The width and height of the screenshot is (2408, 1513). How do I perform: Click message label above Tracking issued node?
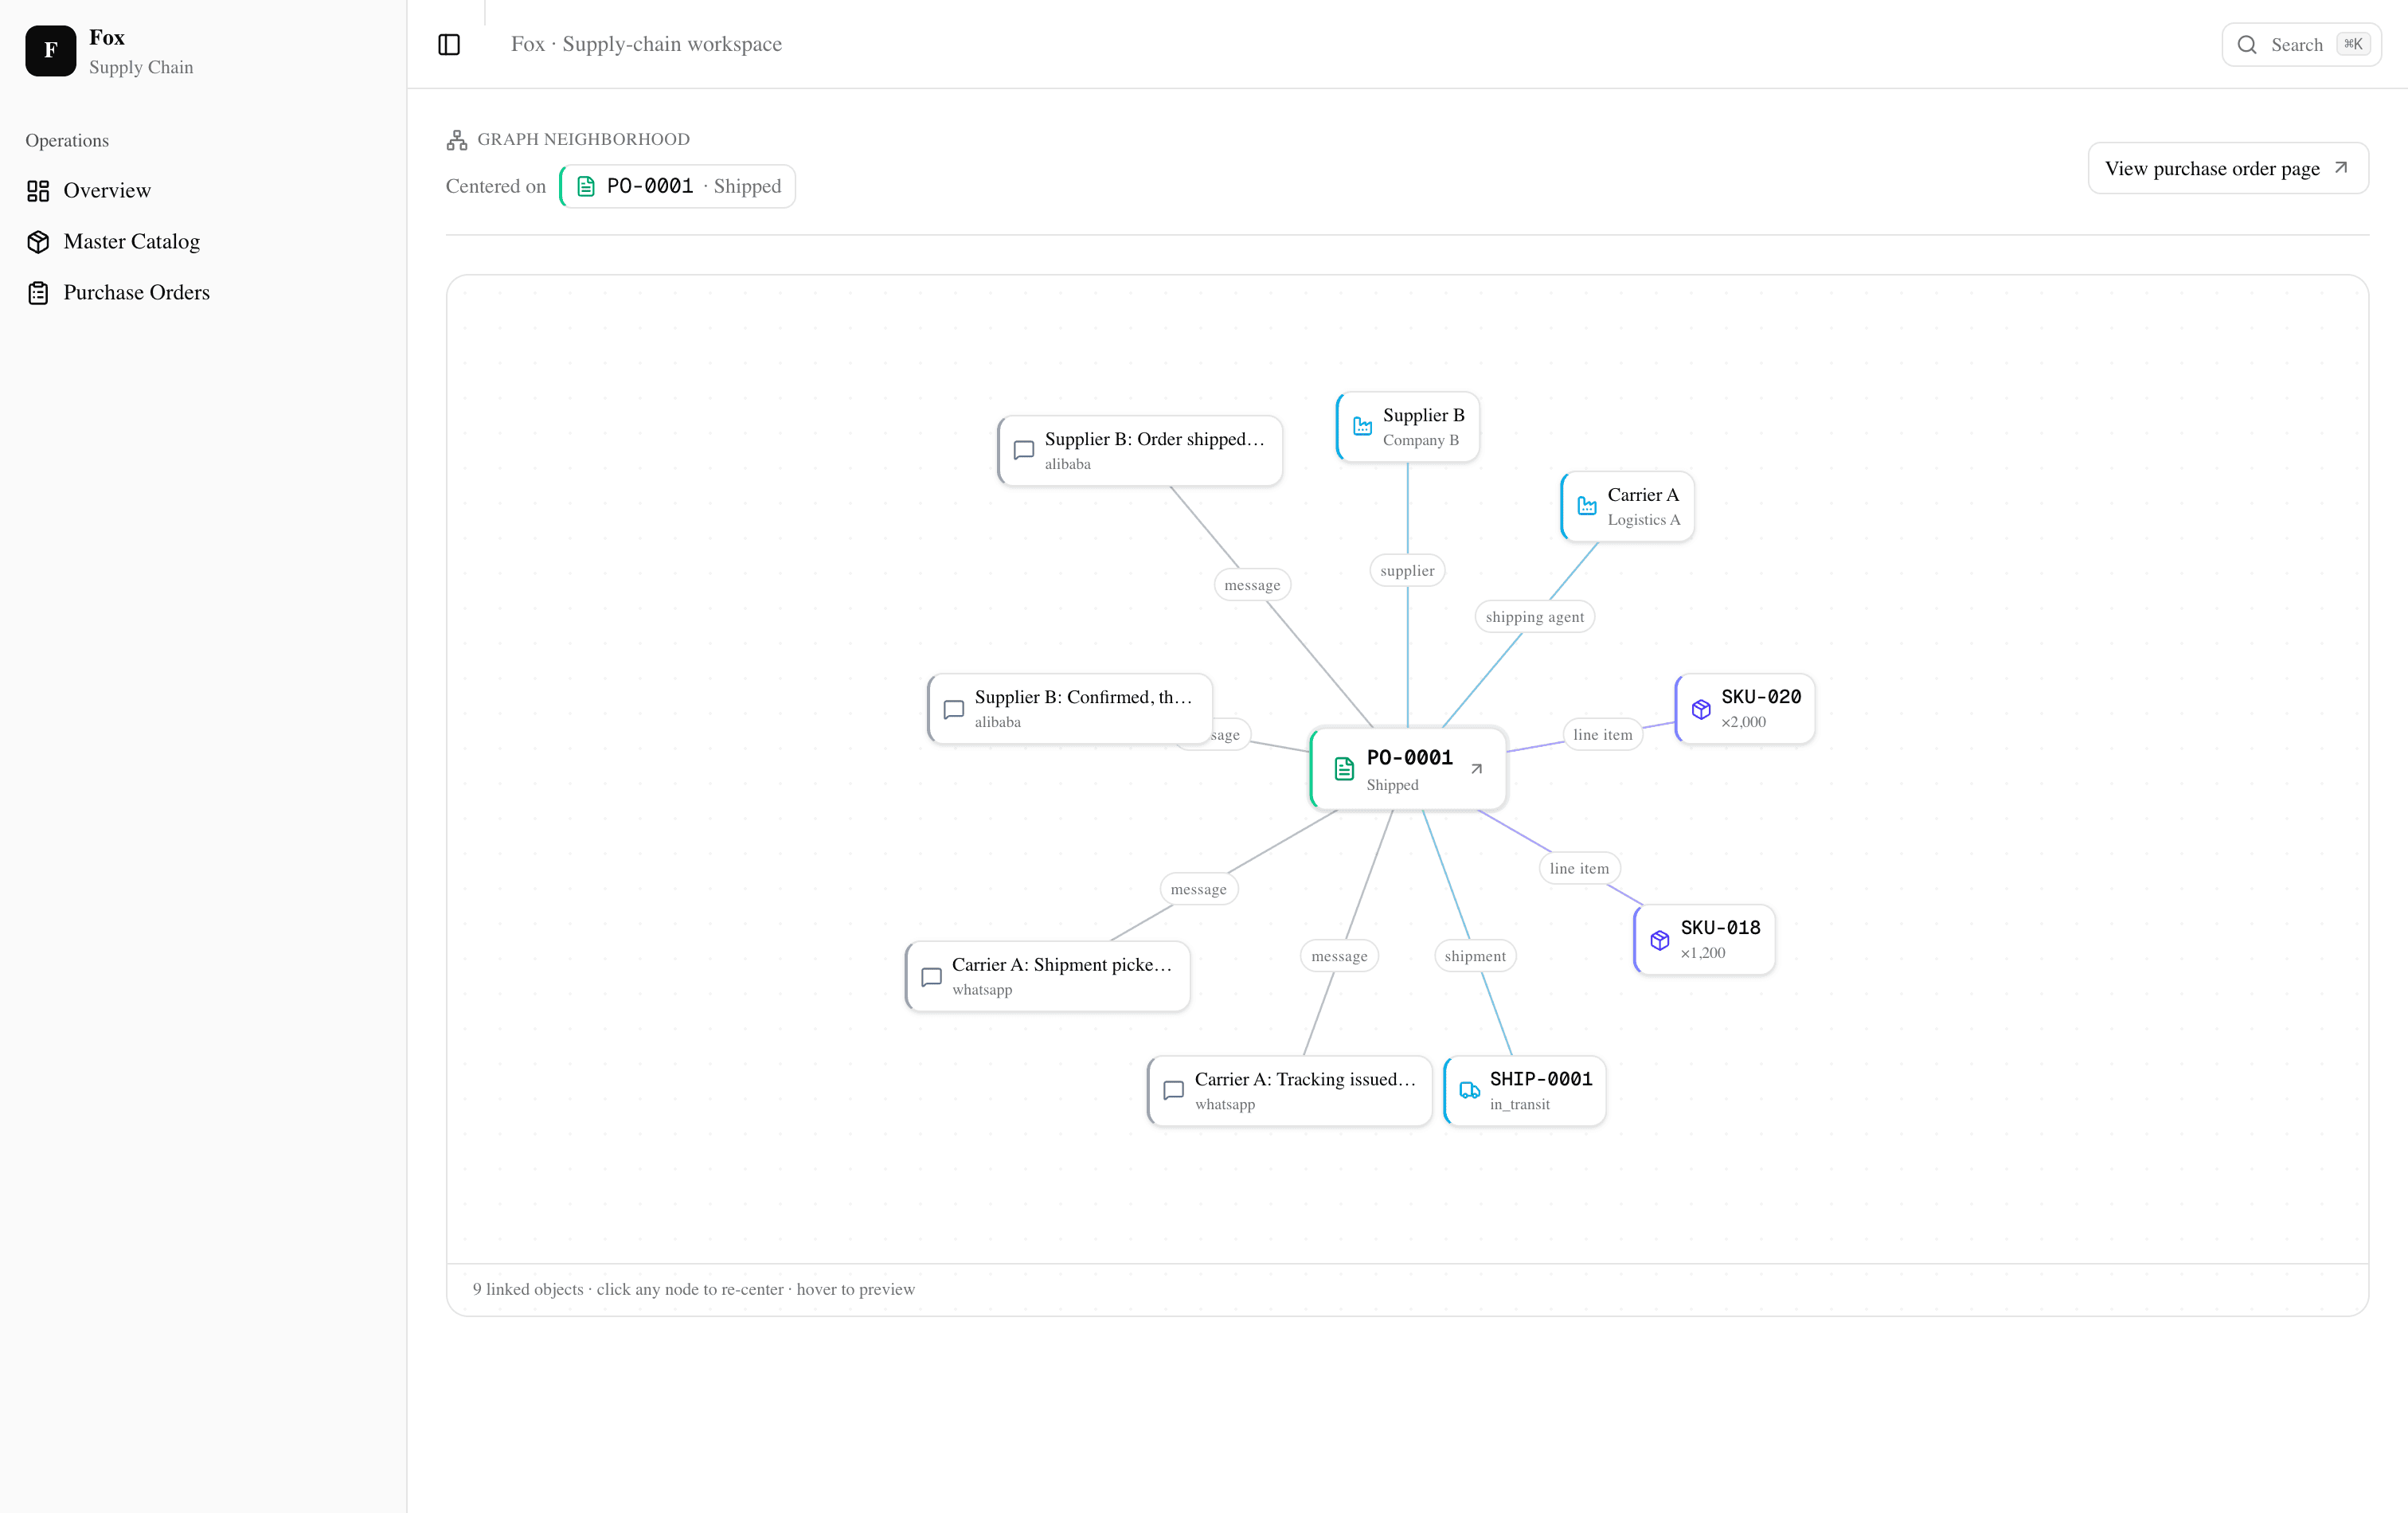point(1339,956)
